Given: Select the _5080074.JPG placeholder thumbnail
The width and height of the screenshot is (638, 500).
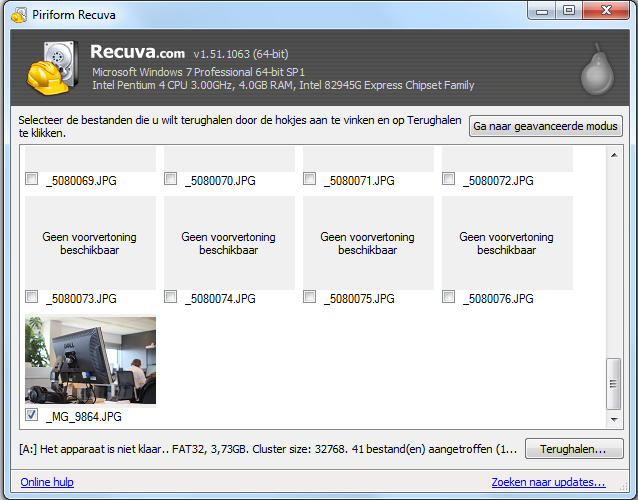Looking at the screenshot, I should coord(229,243).
